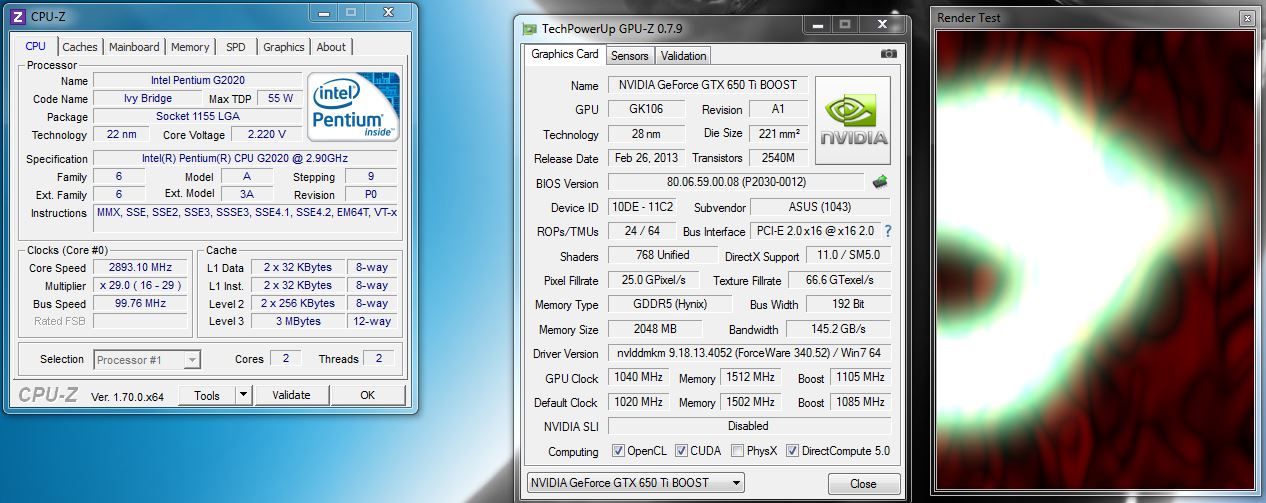
Task: Click the Intel Pentium logo badge
Action: [353, 108]
